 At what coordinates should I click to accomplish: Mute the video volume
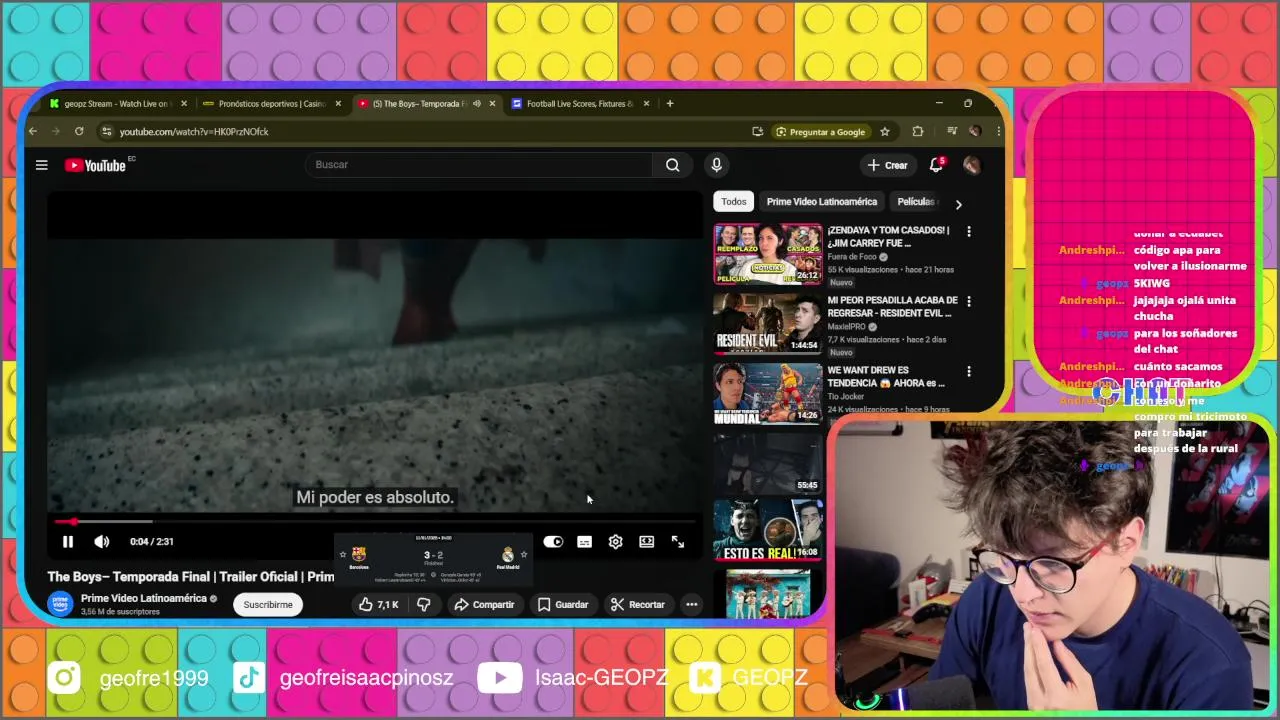[x=102, y=542]
